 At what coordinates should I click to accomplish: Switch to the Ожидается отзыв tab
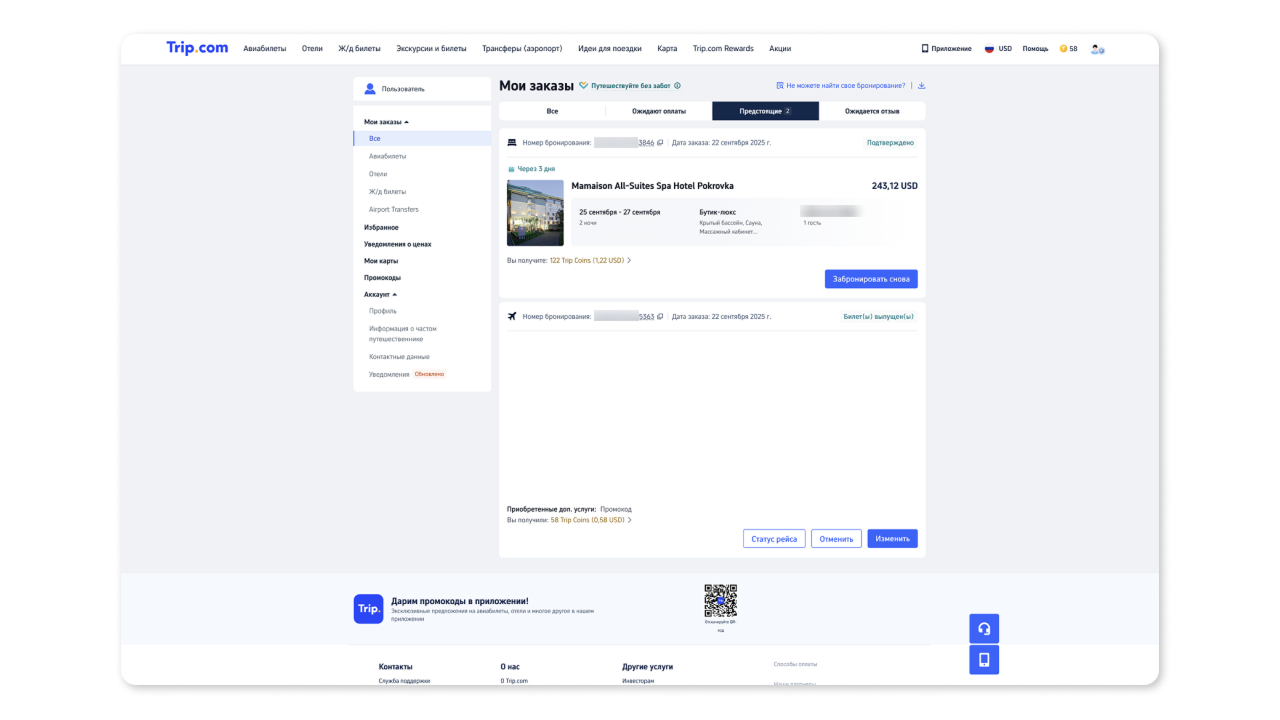pos(872,111)
